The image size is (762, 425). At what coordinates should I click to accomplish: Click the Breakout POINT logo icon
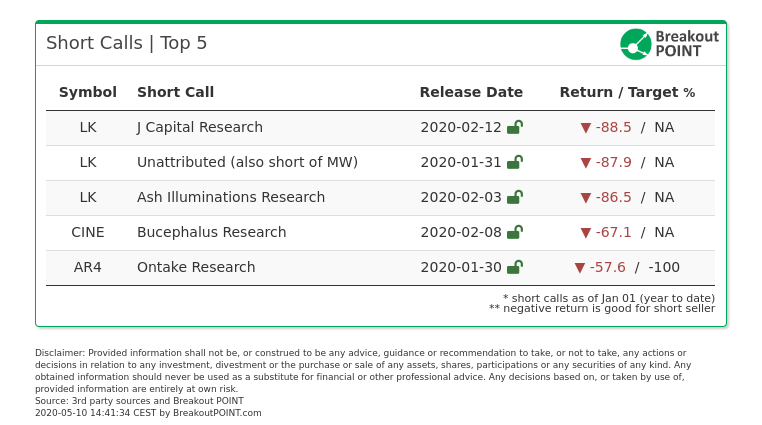tap(635, 44)
